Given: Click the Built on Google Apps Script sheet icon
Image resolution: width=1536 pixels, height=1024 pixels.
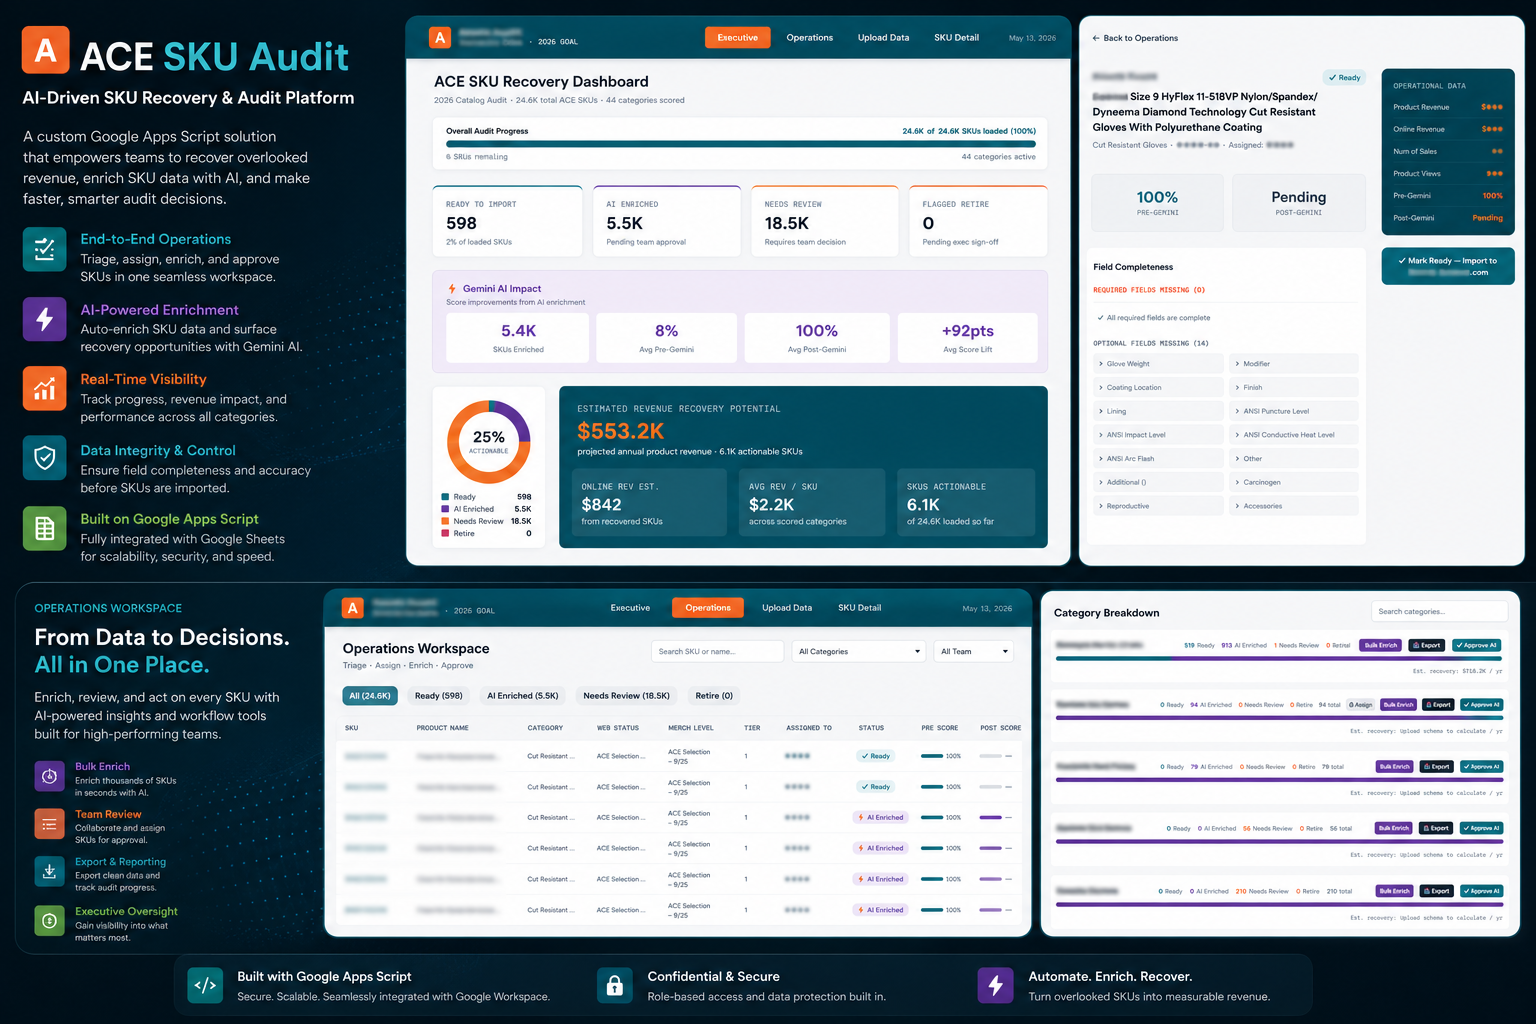Looking at the screenshot, I should point(44,528).
